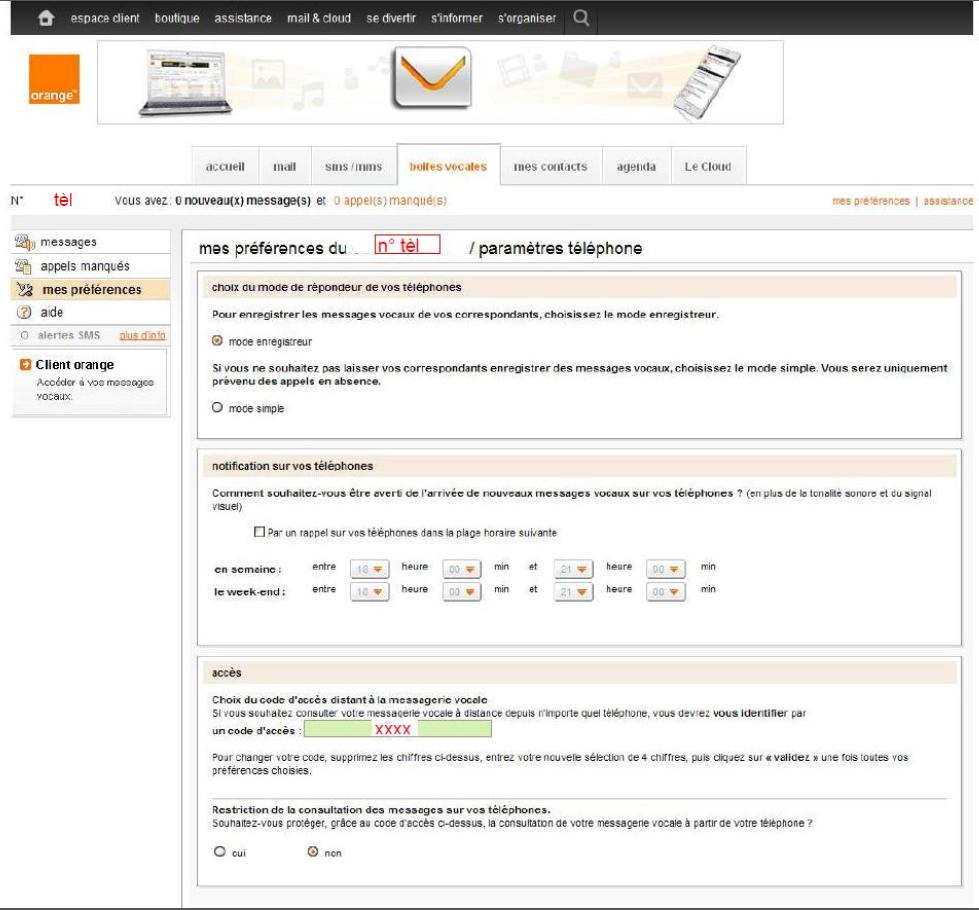Open the sms/mms tab

click(346, 167)
